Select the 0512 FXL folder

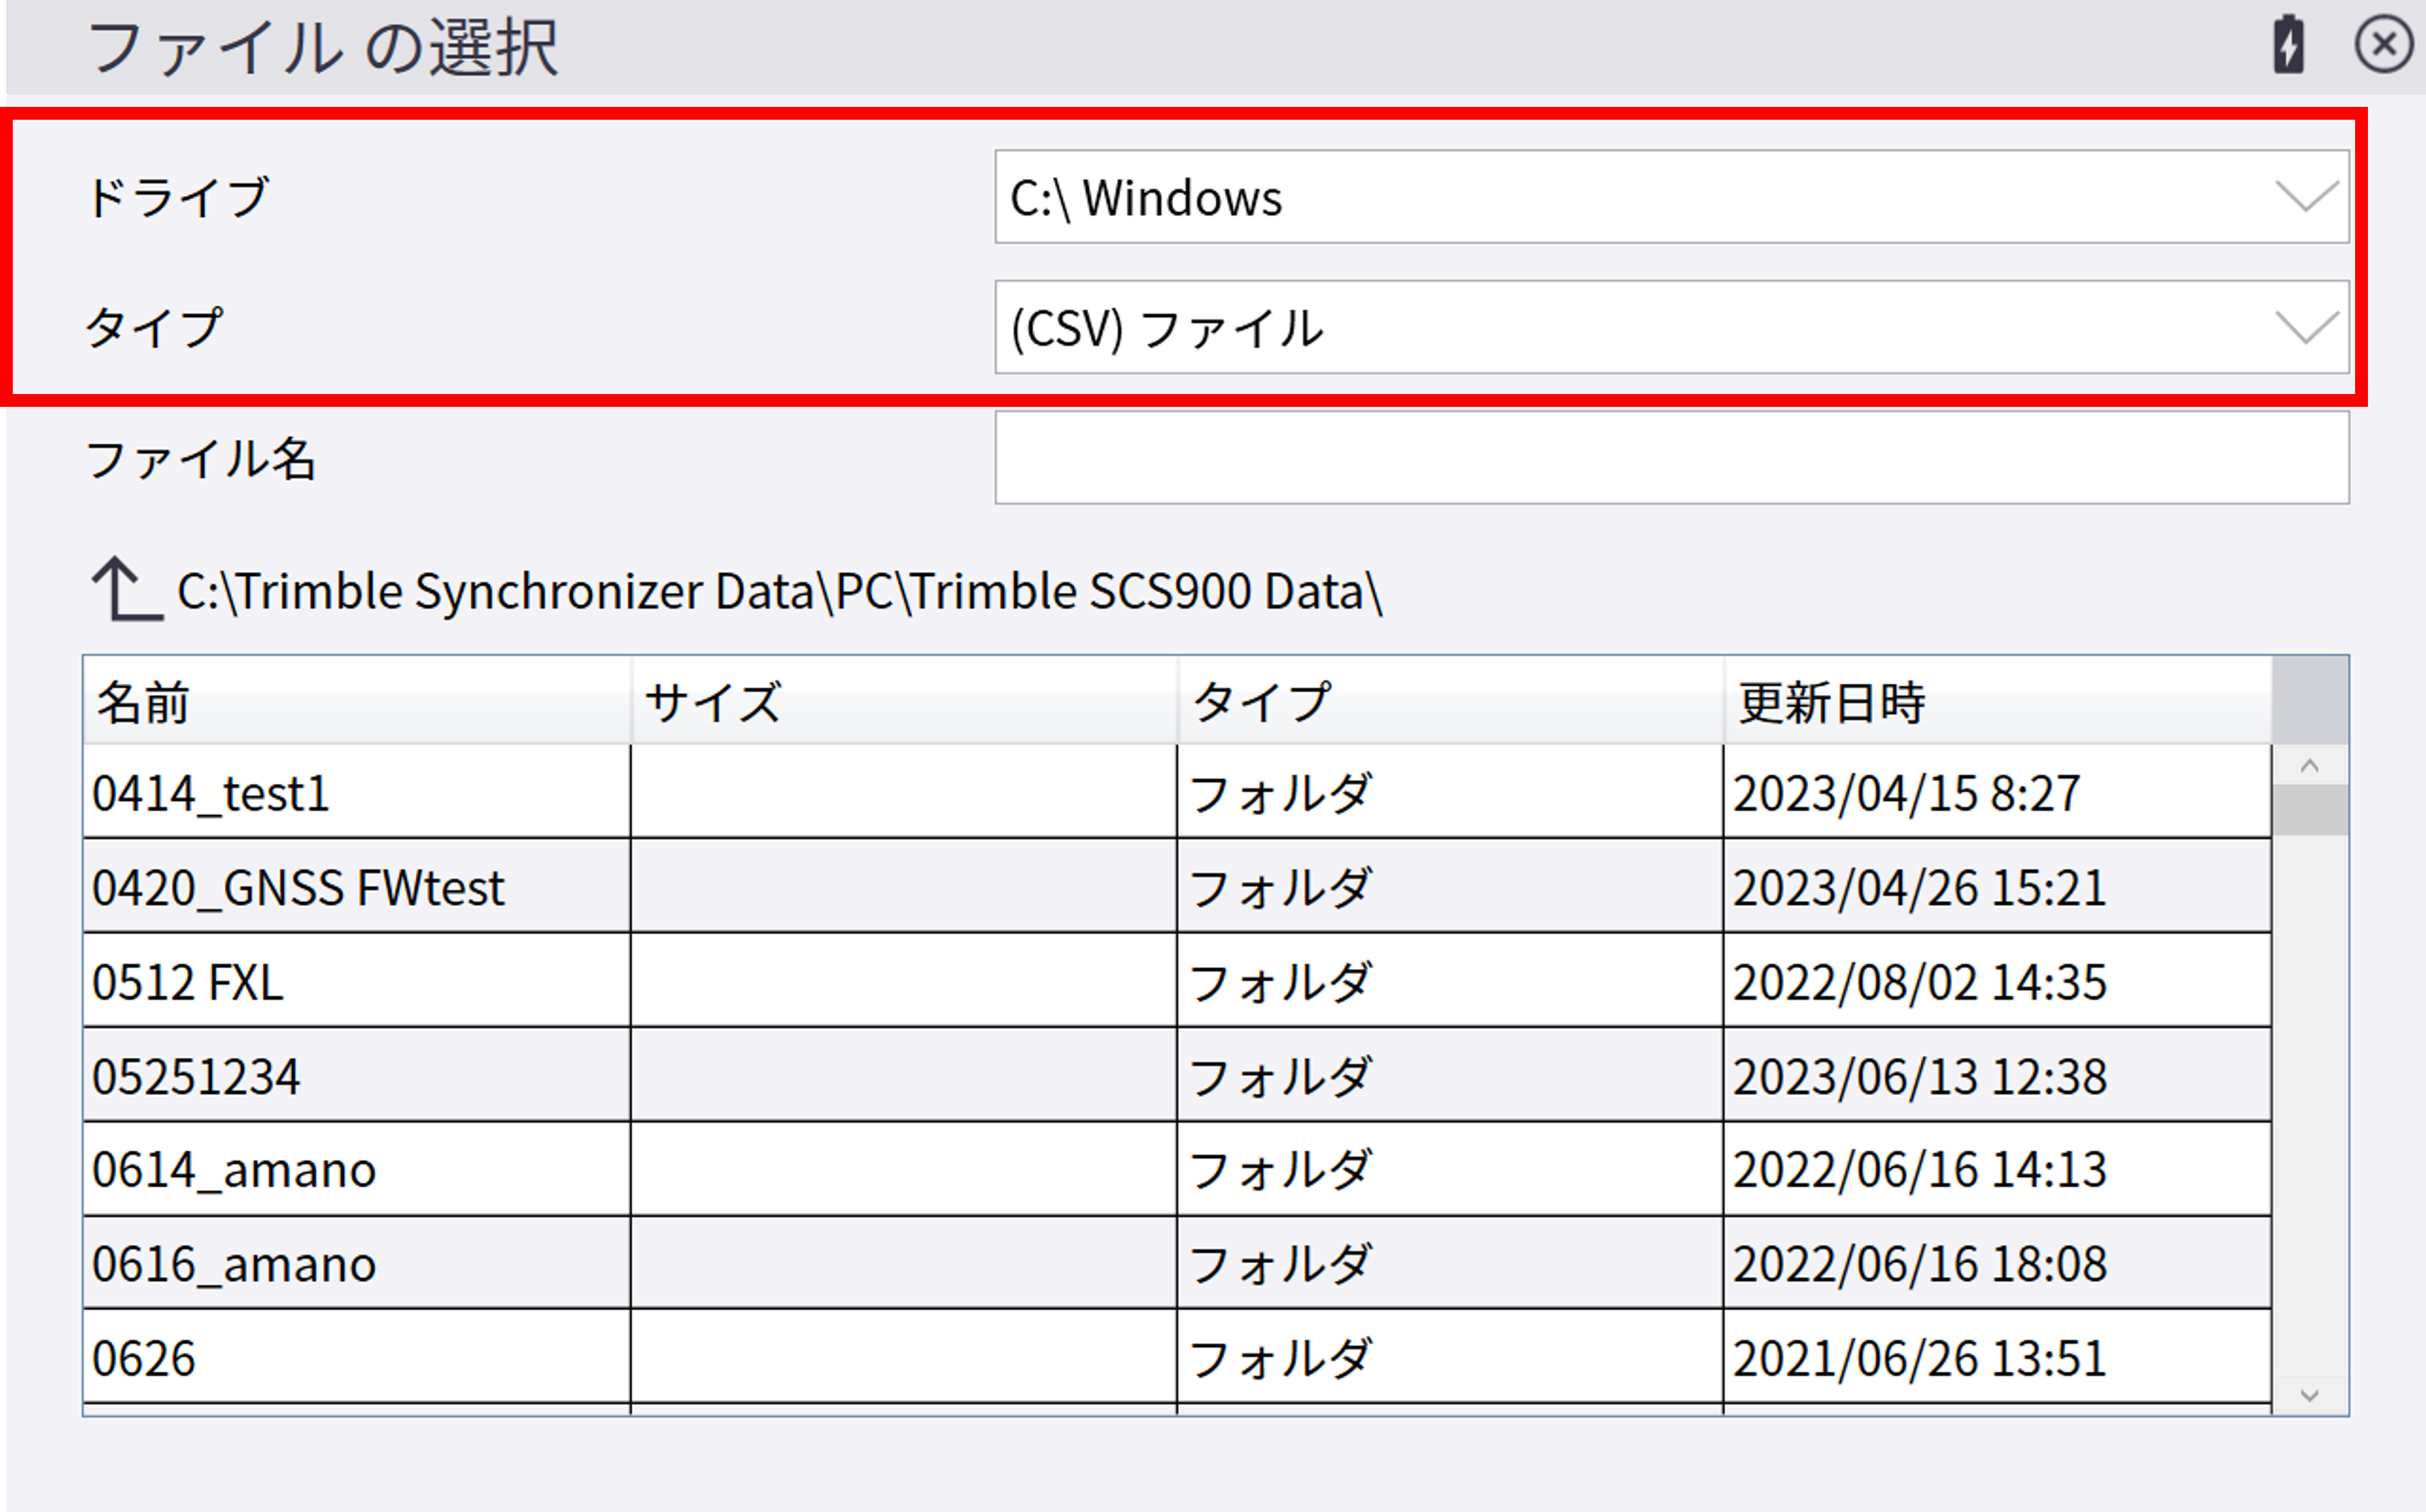tap(188, 982)
